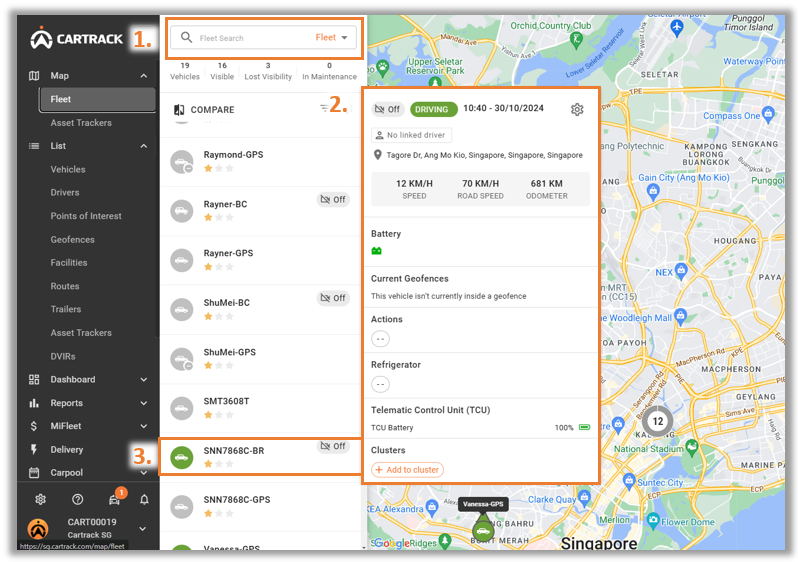The image size is (798, 562).
Task: Click Rayner-BC vehicle icon
Action: tap(182, 211)
